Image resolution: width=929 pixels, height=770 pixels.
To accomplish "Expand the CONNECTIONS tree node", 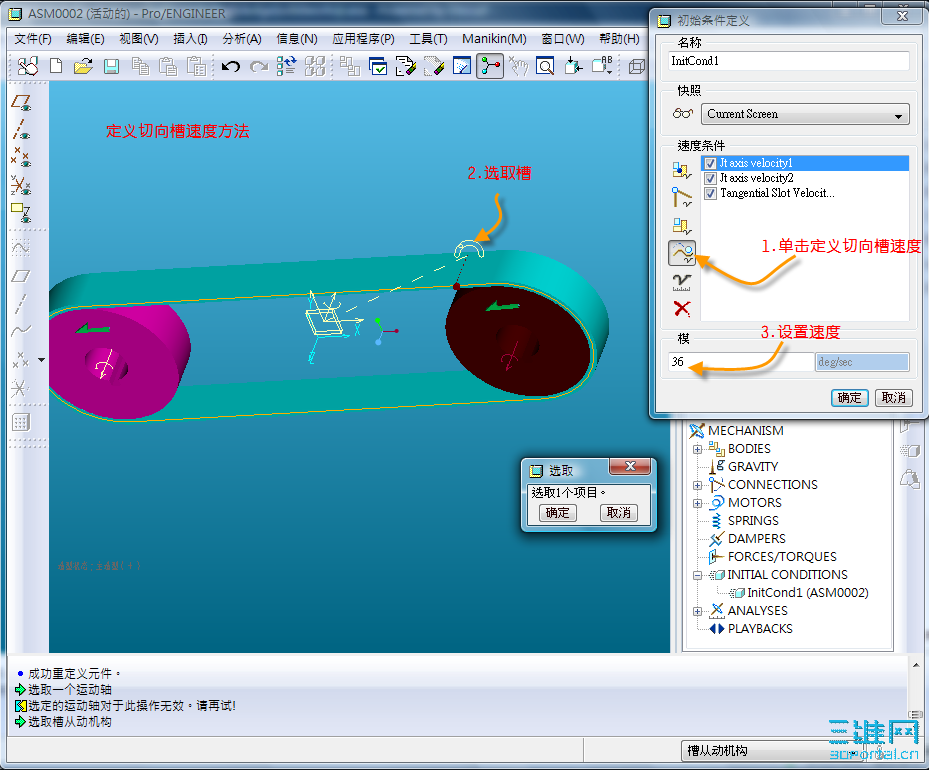I will [x=697, y=485].
